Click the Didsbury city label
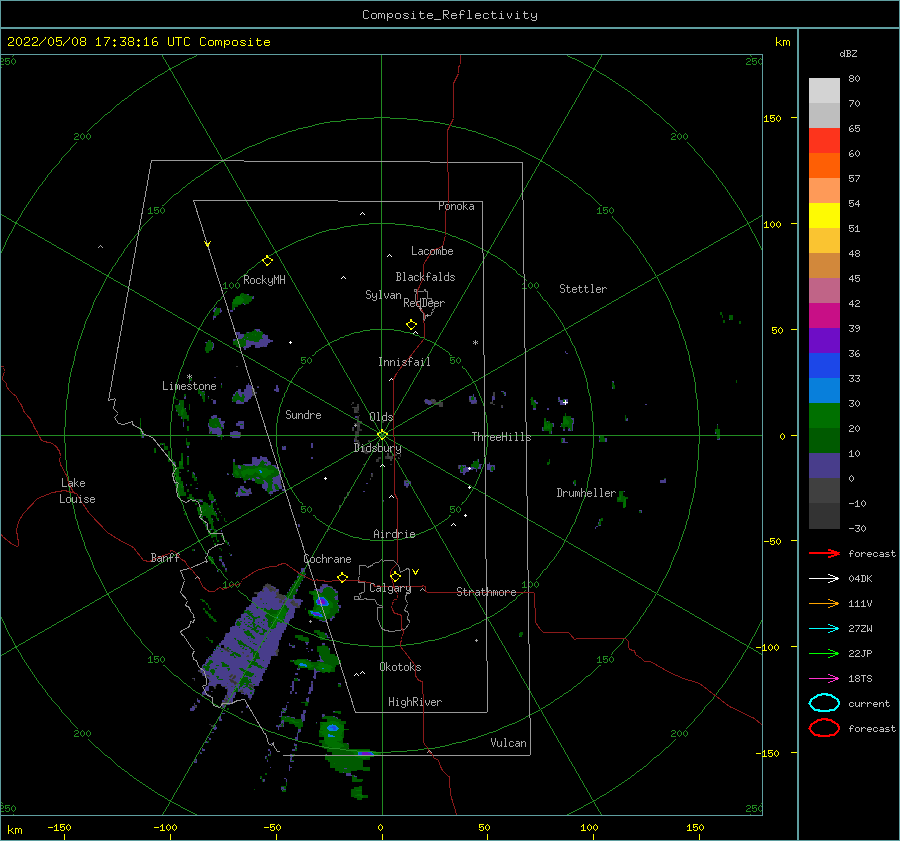 pyautogui.click(x=377, y=448)
